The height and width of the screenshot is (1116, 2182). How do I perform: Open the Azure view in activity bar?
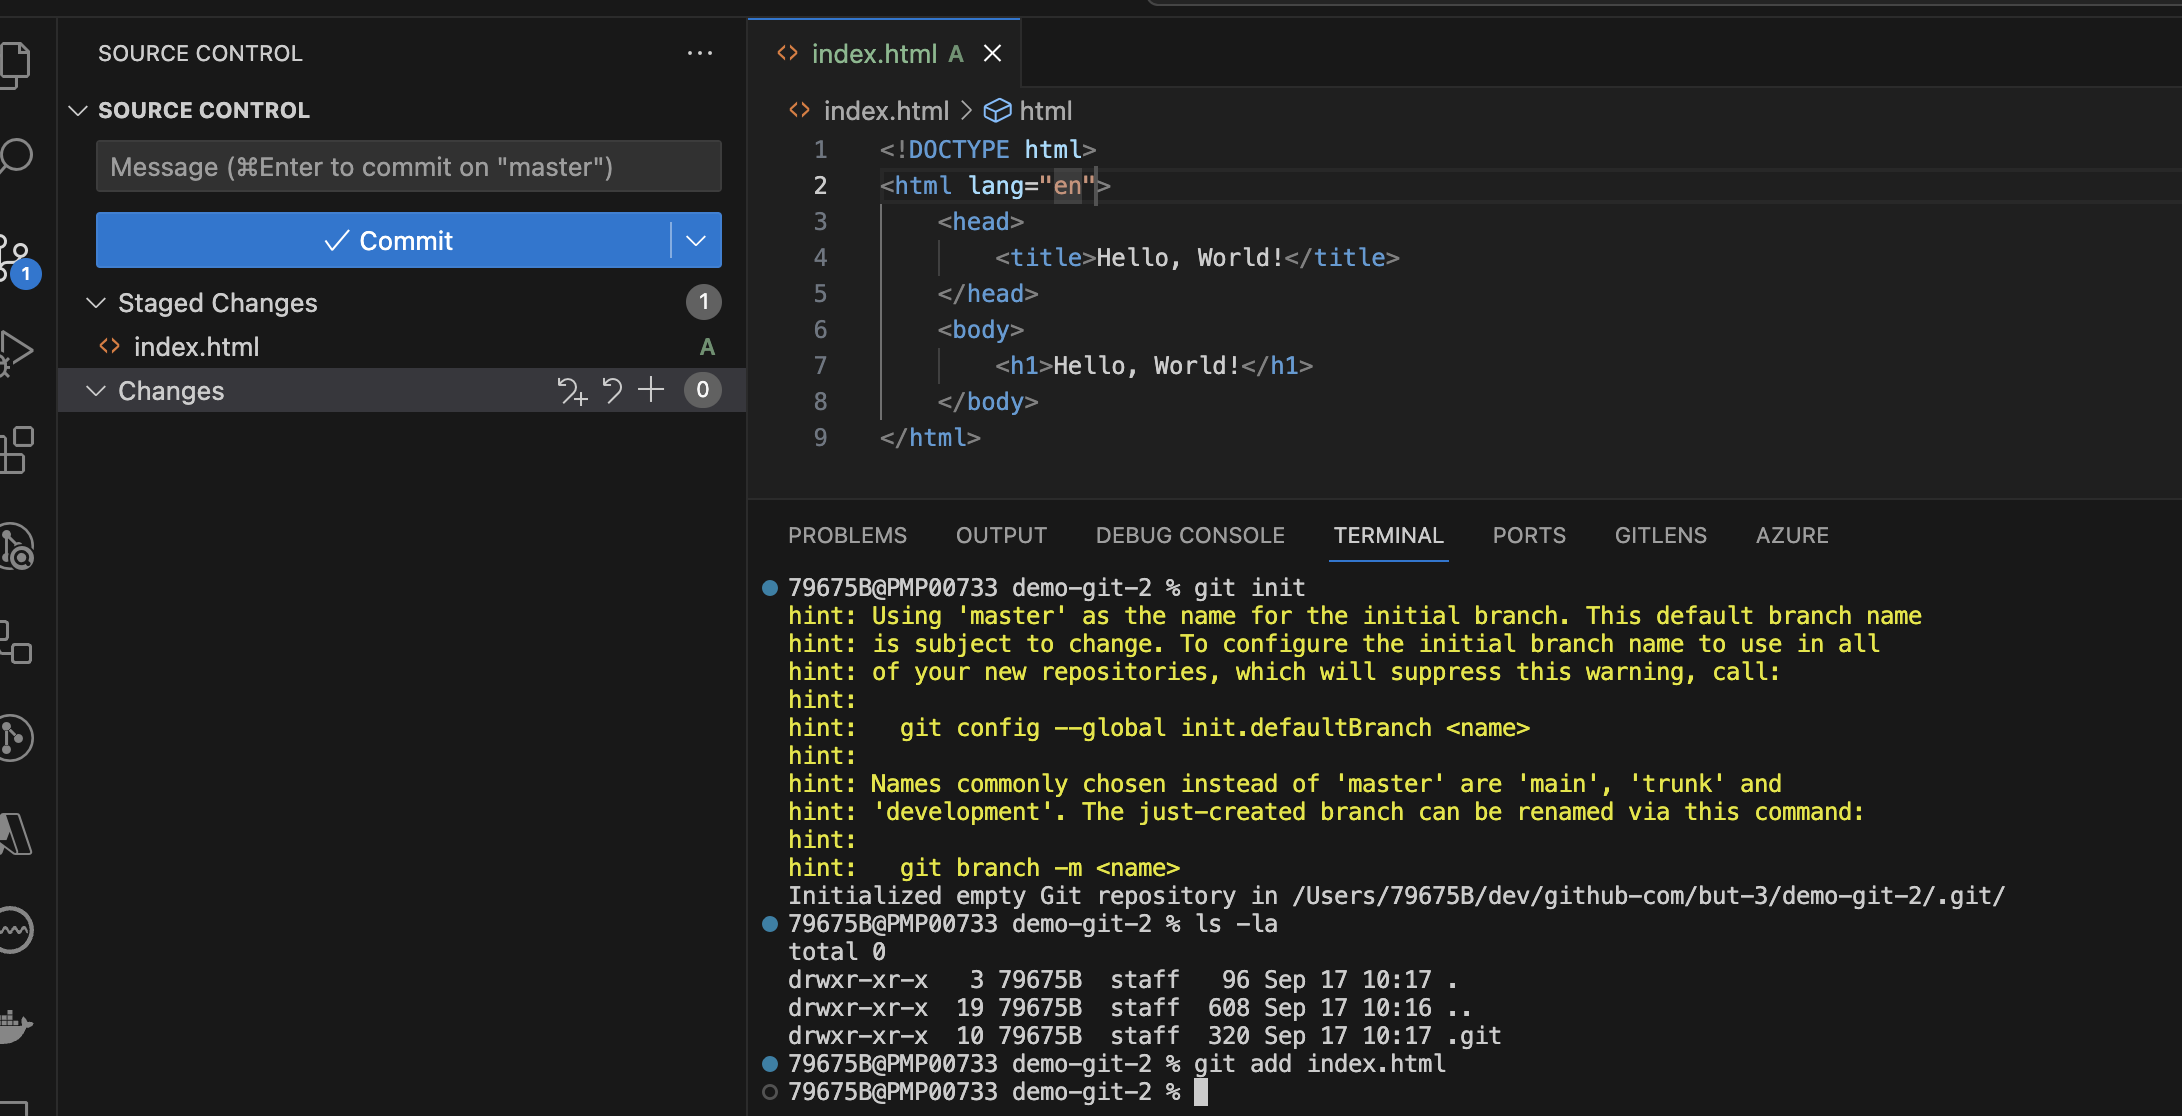coord(15,833)
